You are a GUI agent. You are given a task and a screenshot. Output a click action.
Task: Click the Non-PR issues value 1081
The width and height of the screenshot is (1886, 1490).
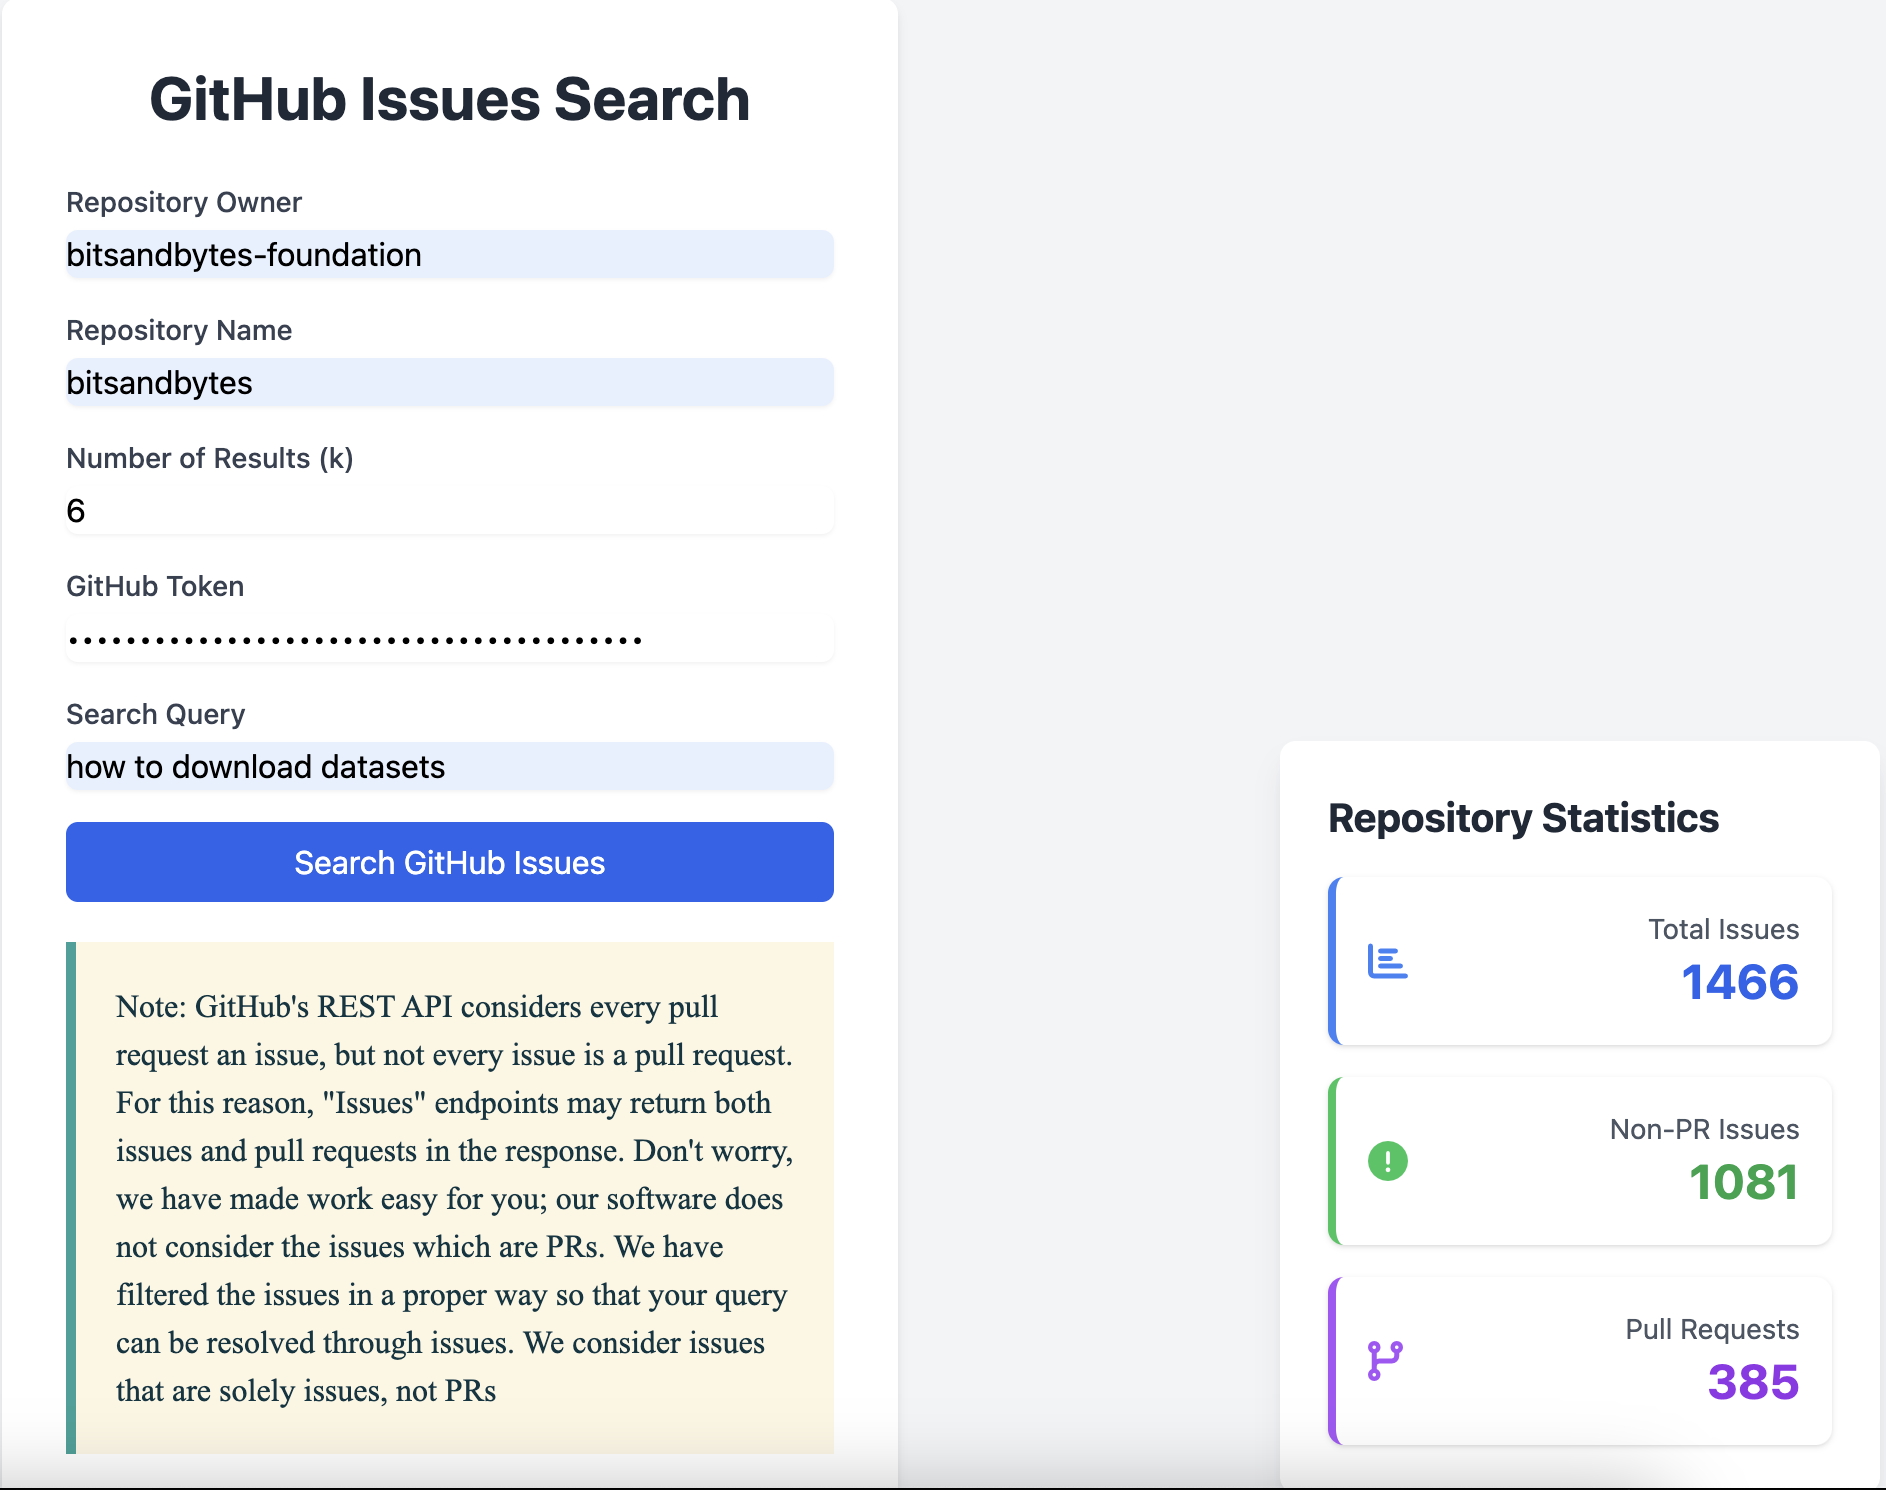click(x=1744, y=1182)
